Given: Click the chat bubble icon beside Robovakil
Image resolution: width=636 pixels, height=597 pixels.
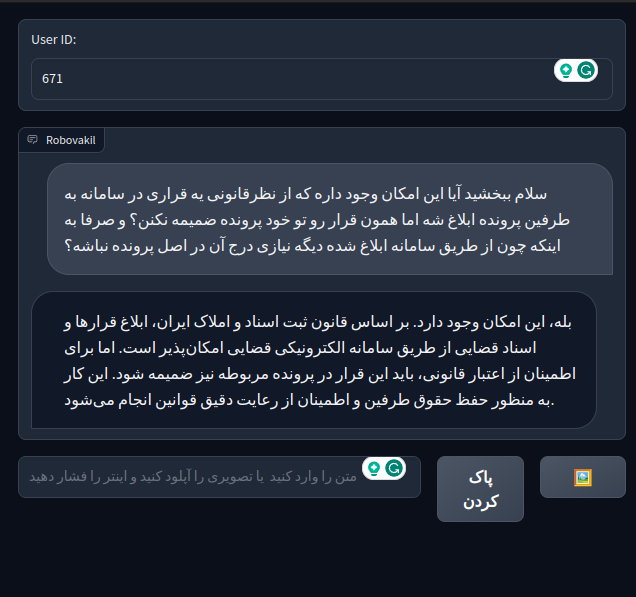Looking at the screenshot, I should (x=33, y=140).
